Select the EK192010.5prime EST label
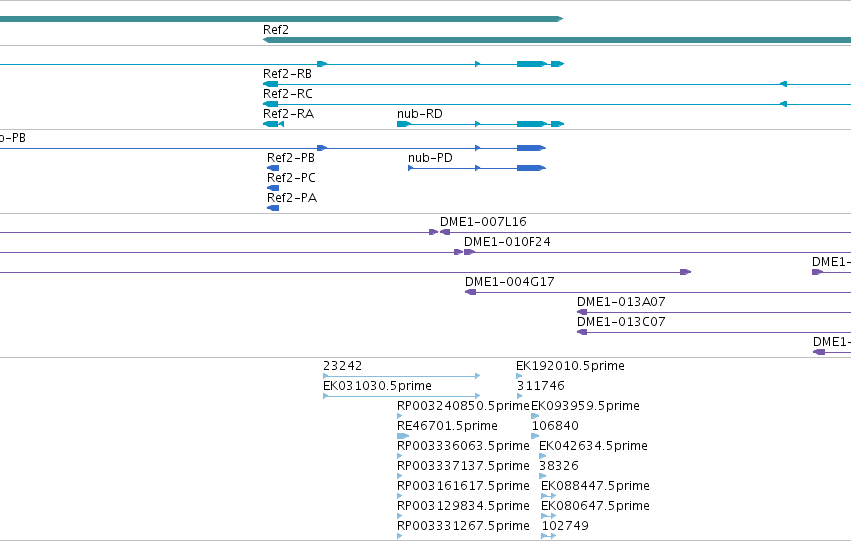 pyautogui.click(x=570, y=366)
